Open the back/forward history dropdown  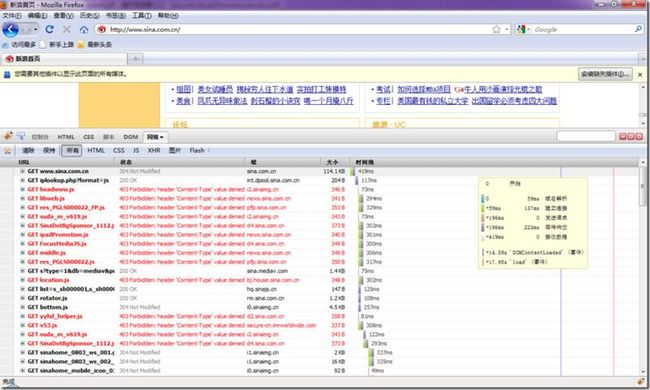tap(36, 29)
